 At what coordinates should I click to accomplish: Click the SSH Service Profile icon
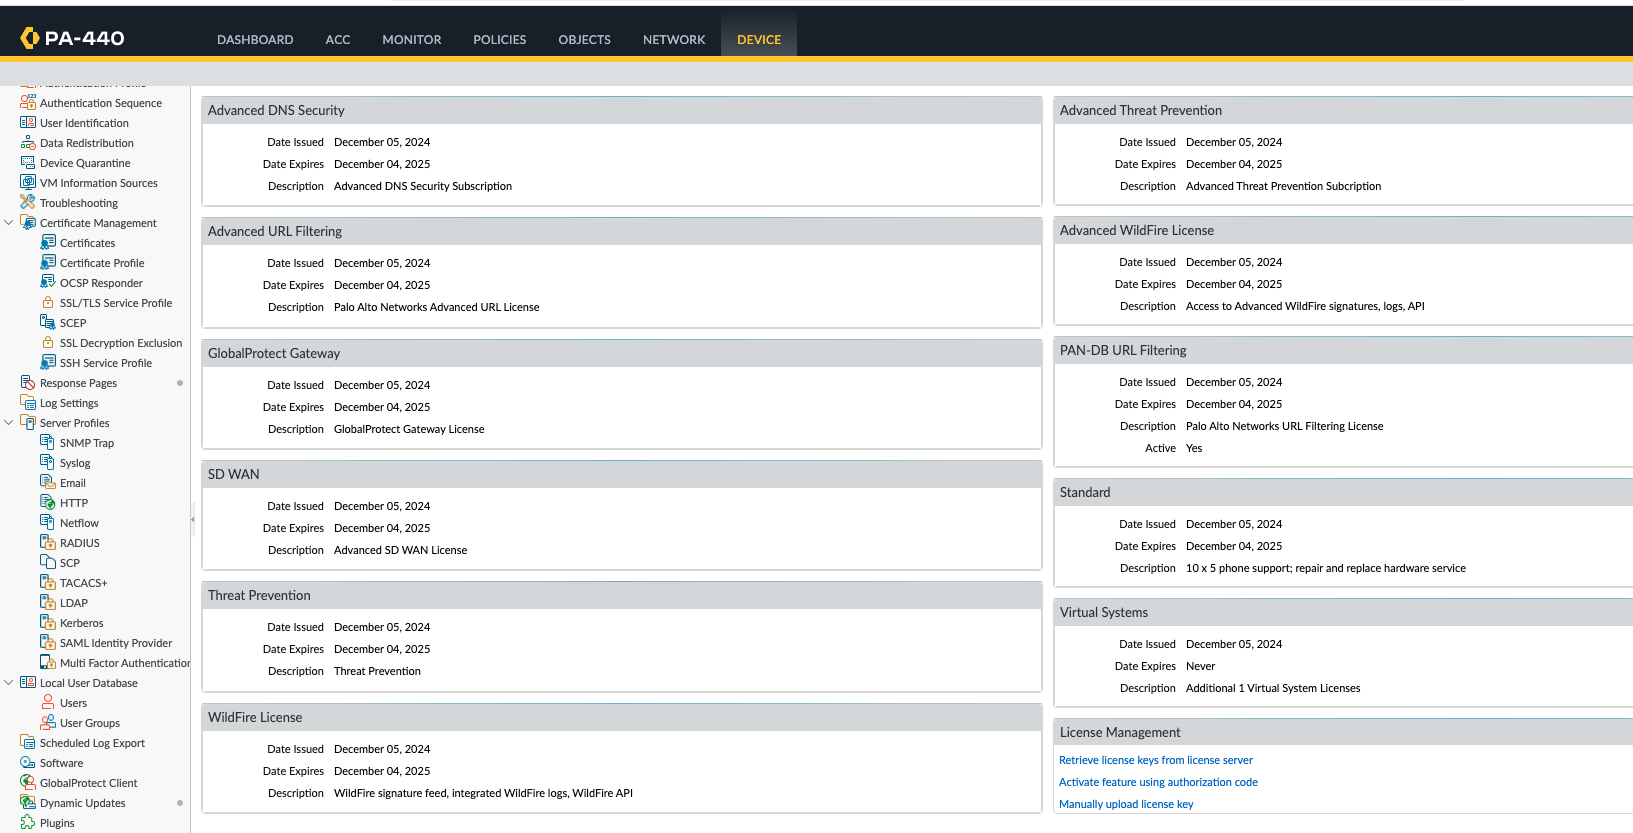point(48,363)
